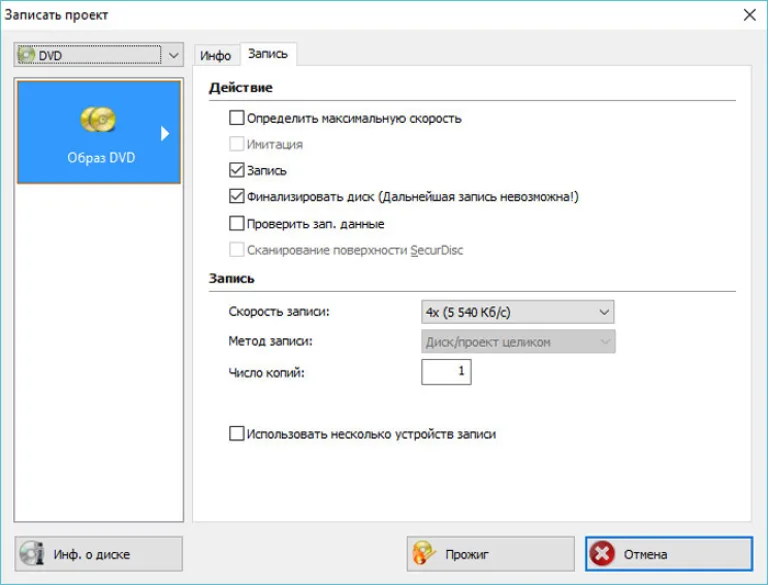Click the Число копий label

coord(266,373)
